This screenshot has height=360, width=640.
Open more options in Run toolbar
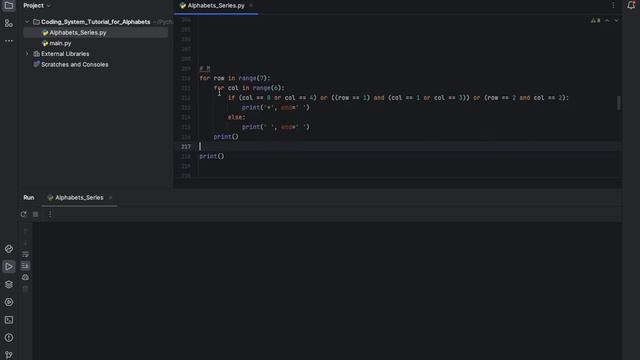click(50, 214)
